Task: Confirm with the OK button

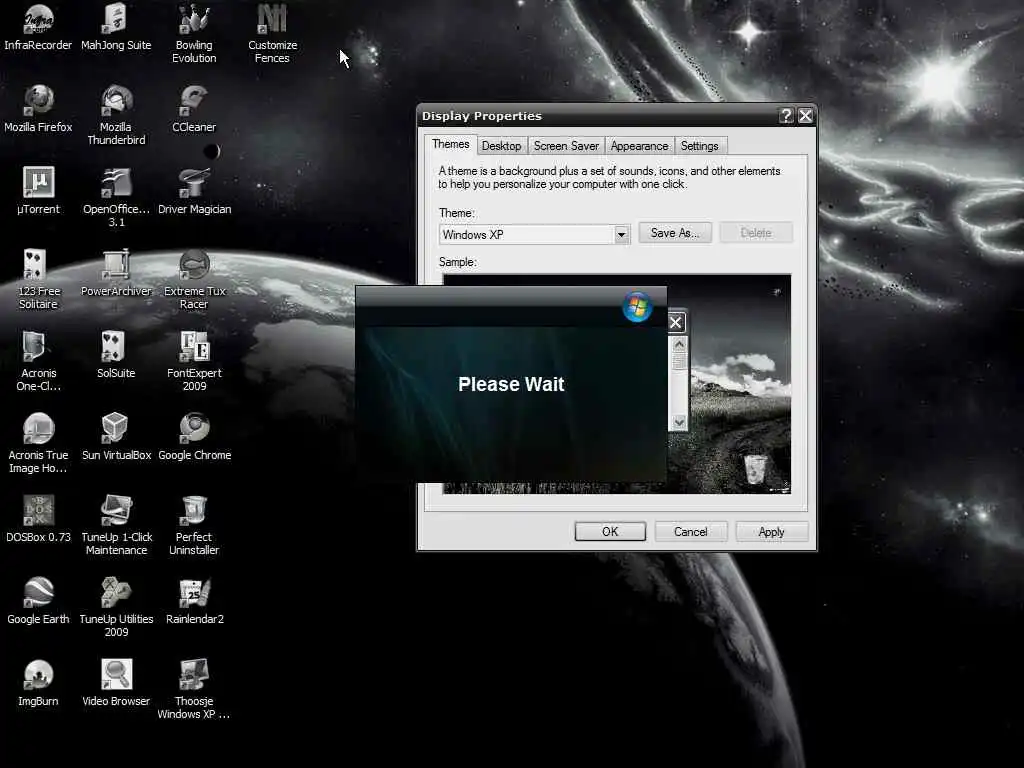Action: (610, 532)
